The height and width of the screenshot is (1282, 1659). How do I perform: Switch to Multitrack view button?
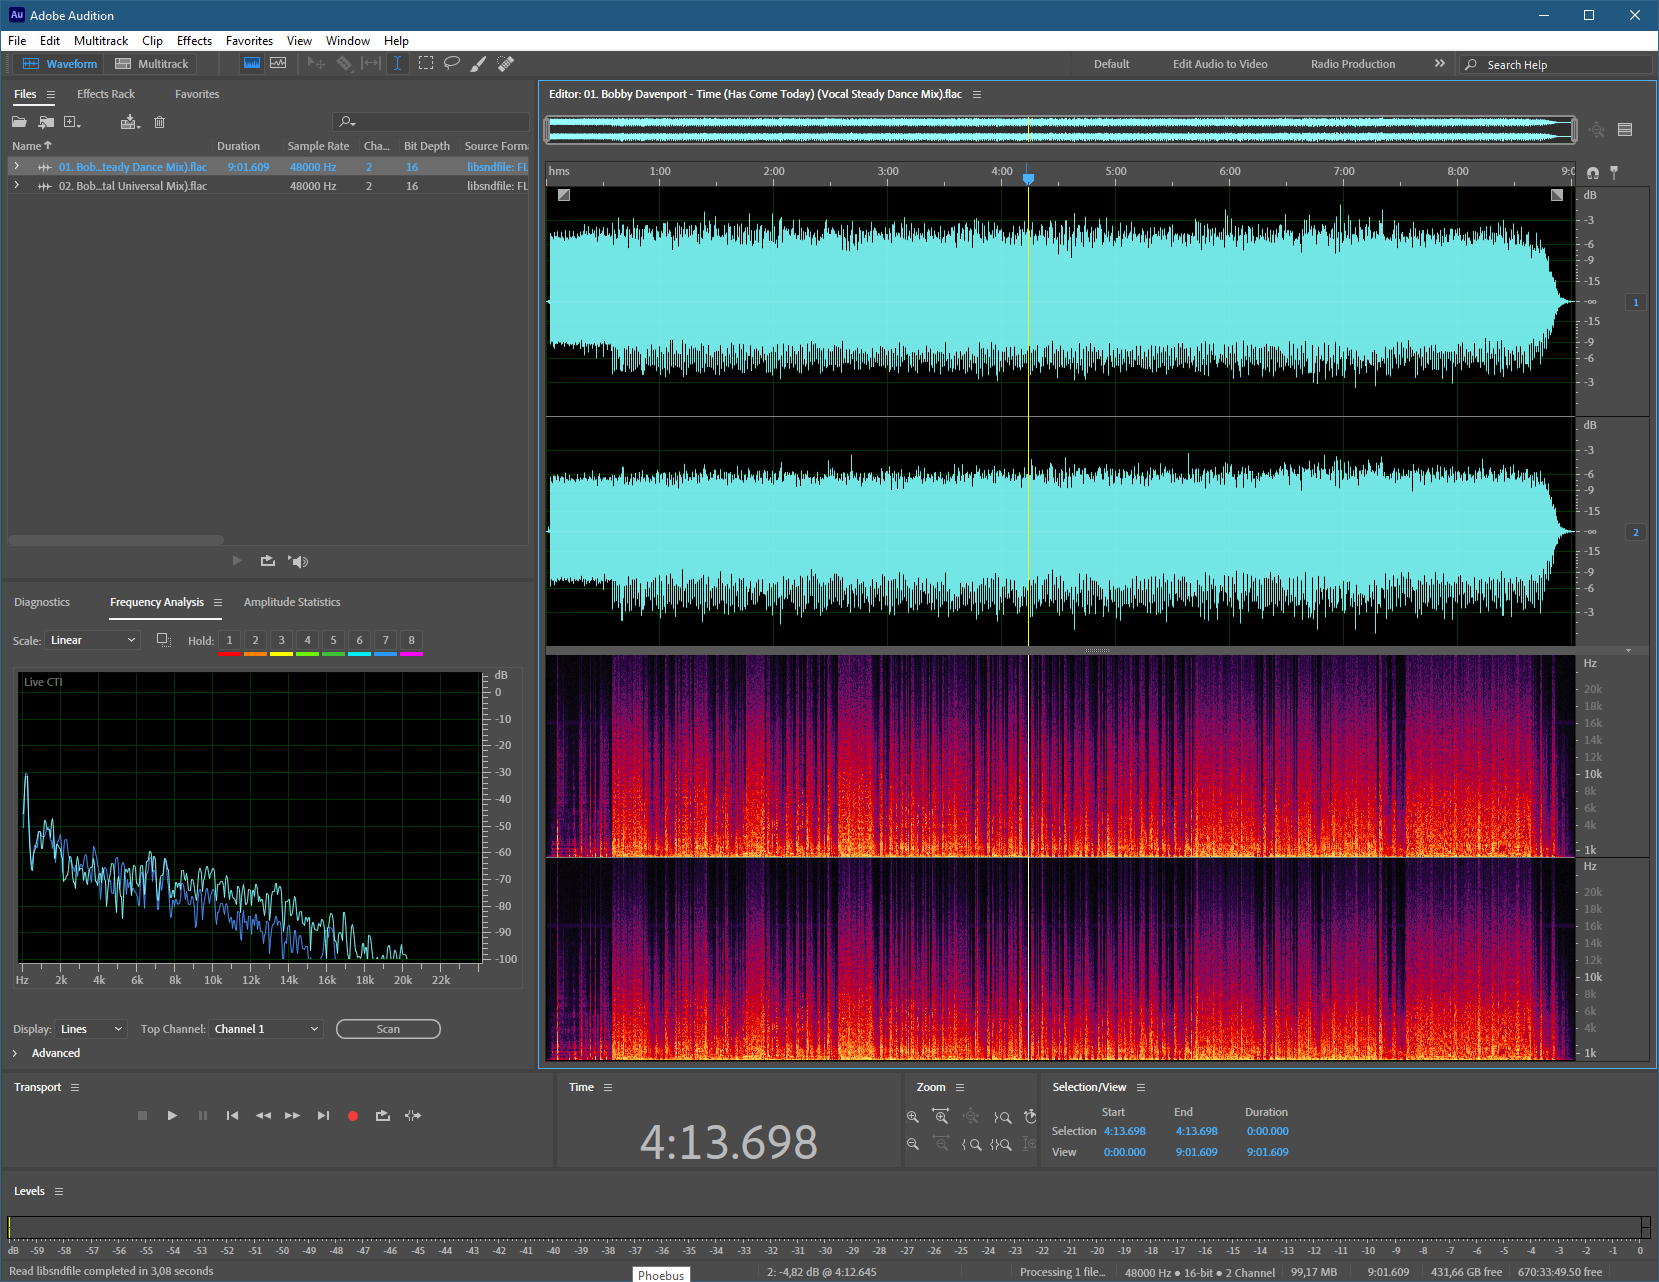click(152, 64)
